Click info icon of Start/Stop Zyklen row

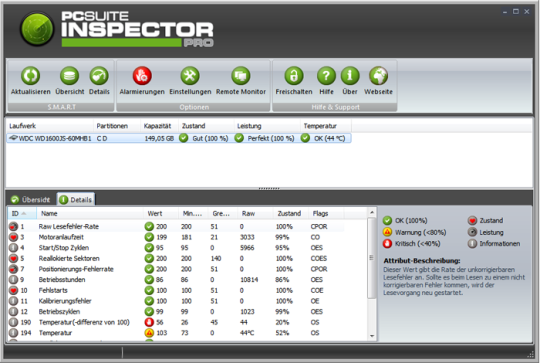[x=13, y=248]
